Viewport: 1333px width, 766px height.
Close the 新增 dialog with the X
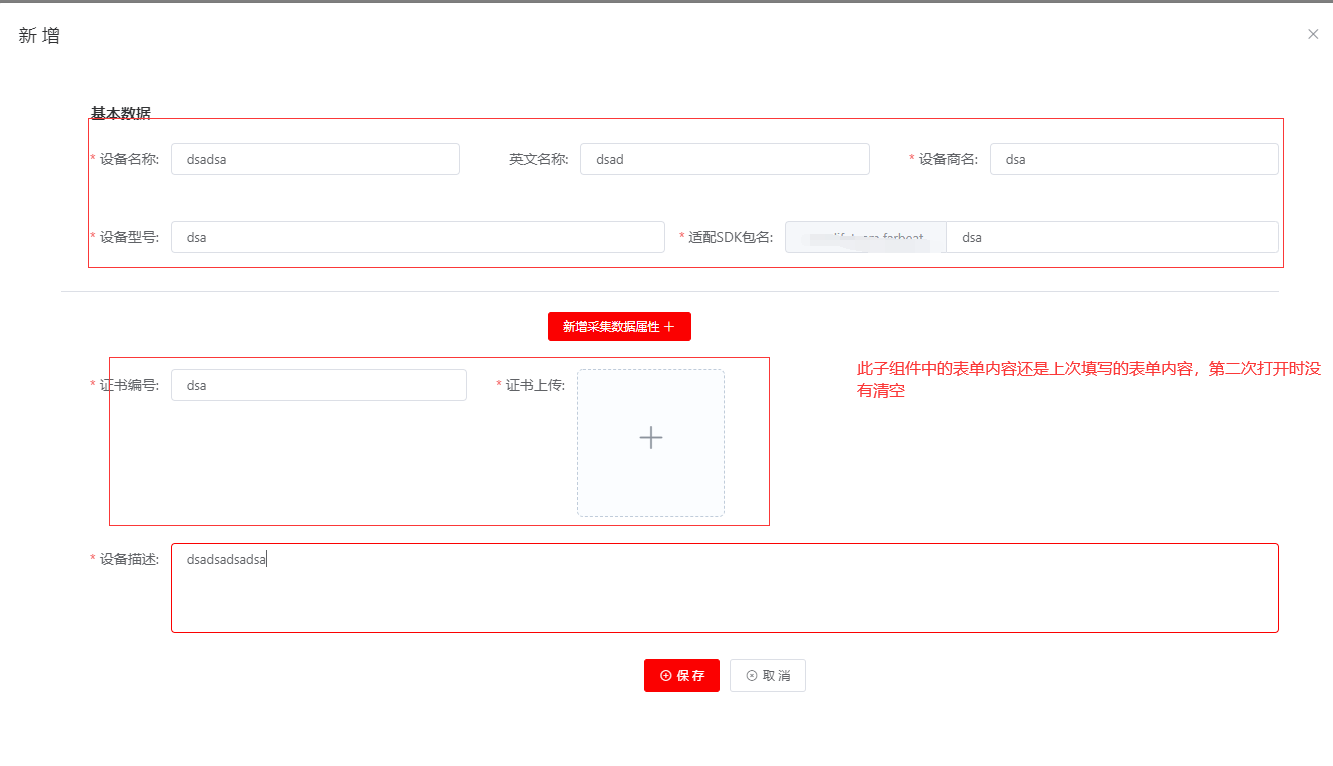click(1313, 34)
